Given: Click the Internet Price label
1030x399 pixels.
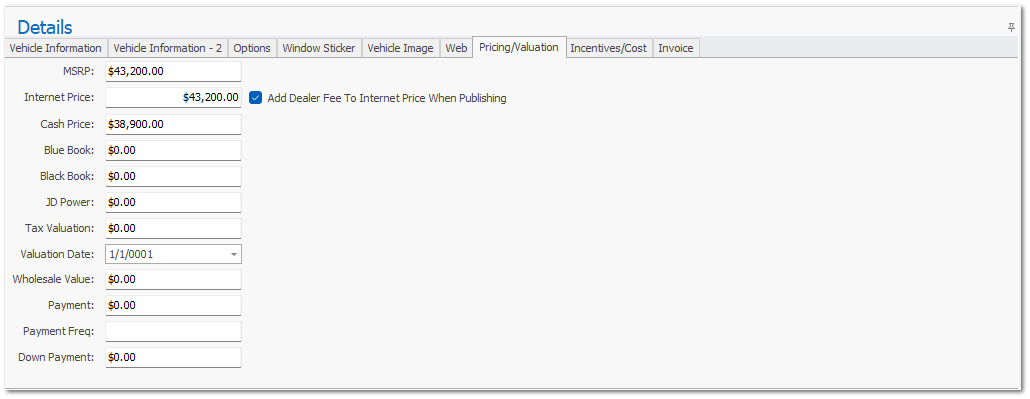Looking at the screenshot, I should click(60, 97).
